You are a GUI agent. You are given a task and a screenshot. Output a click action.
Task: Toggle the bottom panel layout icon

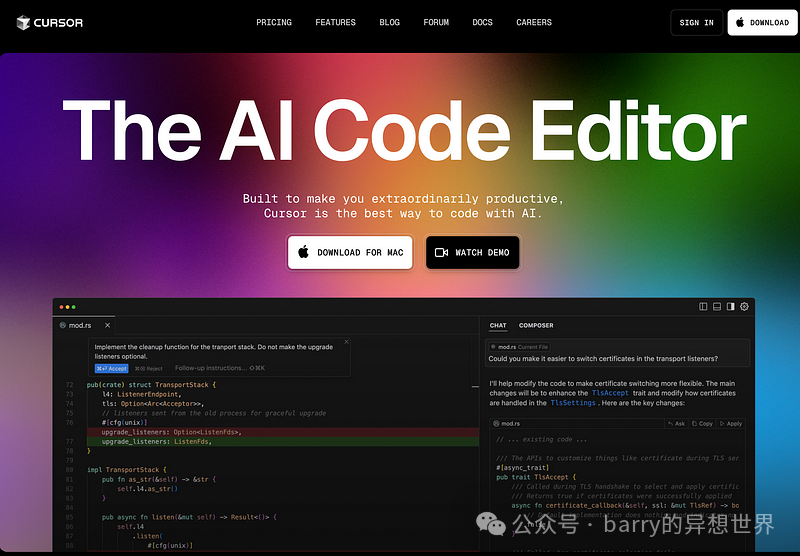click(x=717, y=307)
